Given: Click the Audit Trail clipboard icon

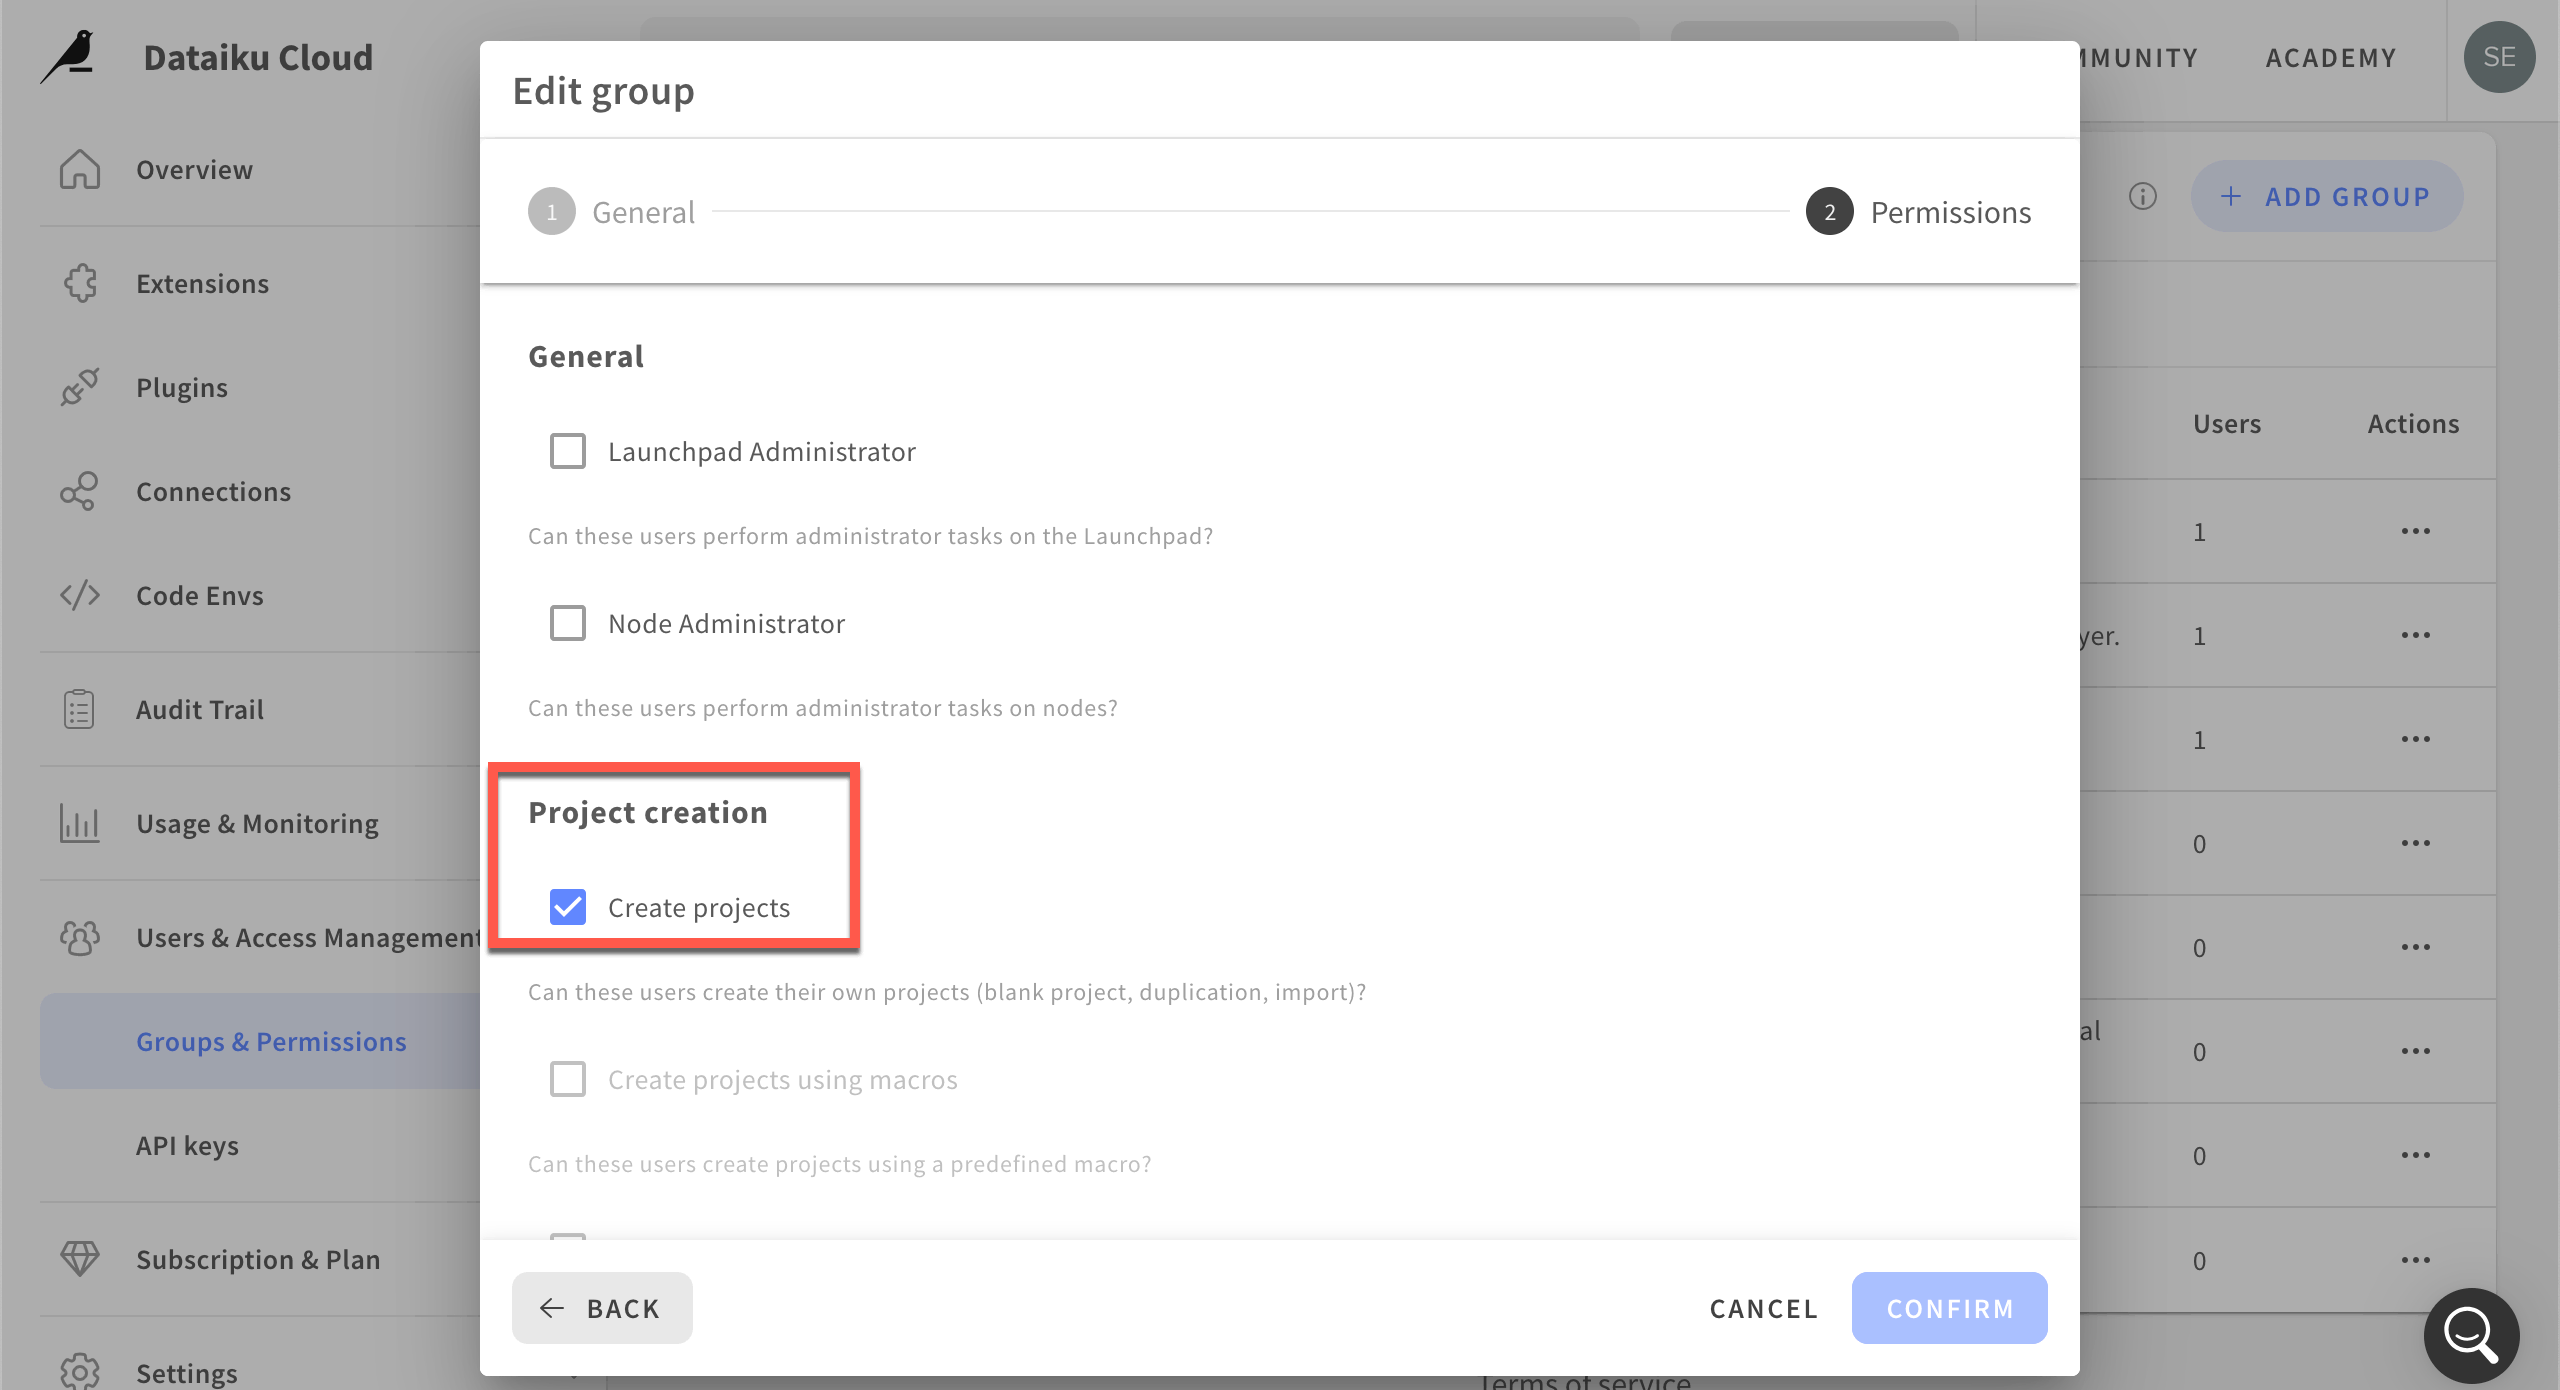Looking at the screenshot, I should pyautogui.click(x=79, y=709).
